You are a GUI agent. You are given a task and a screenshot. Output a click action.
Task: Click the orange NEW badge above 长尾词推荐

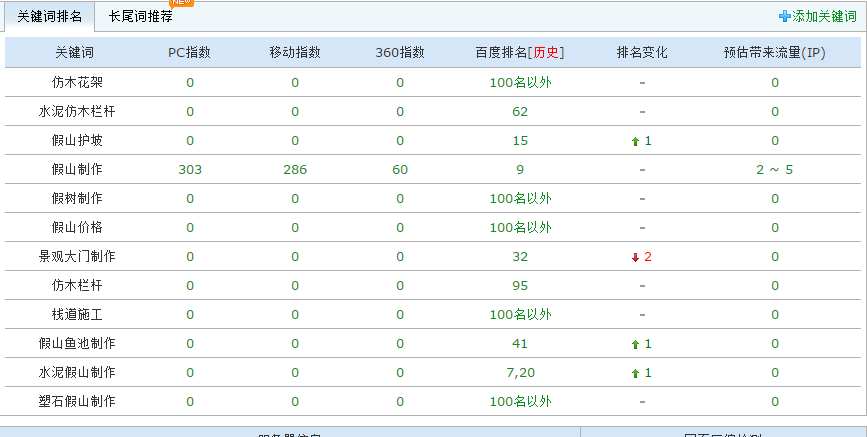(x=182, y=2)
